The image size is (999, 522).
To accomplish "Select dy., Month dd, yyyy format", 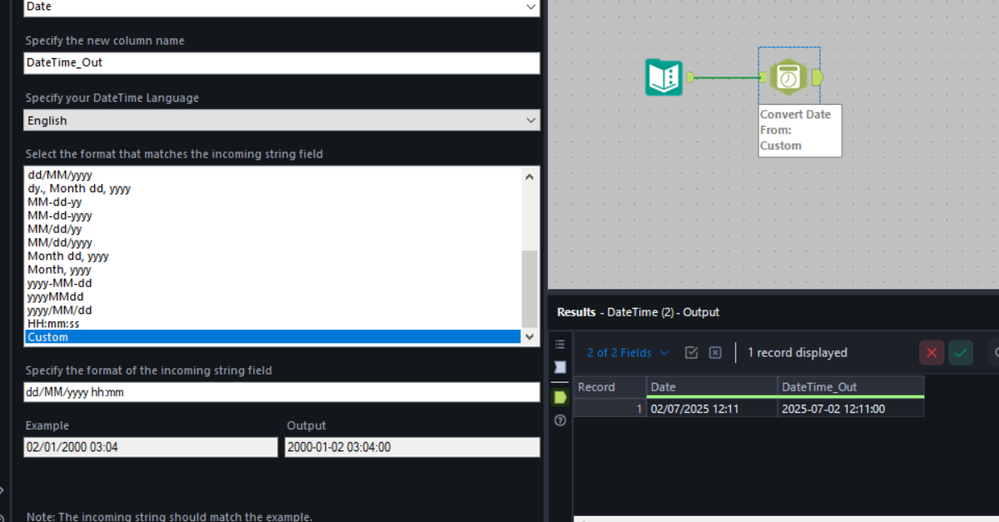I will tap(79, 188).
